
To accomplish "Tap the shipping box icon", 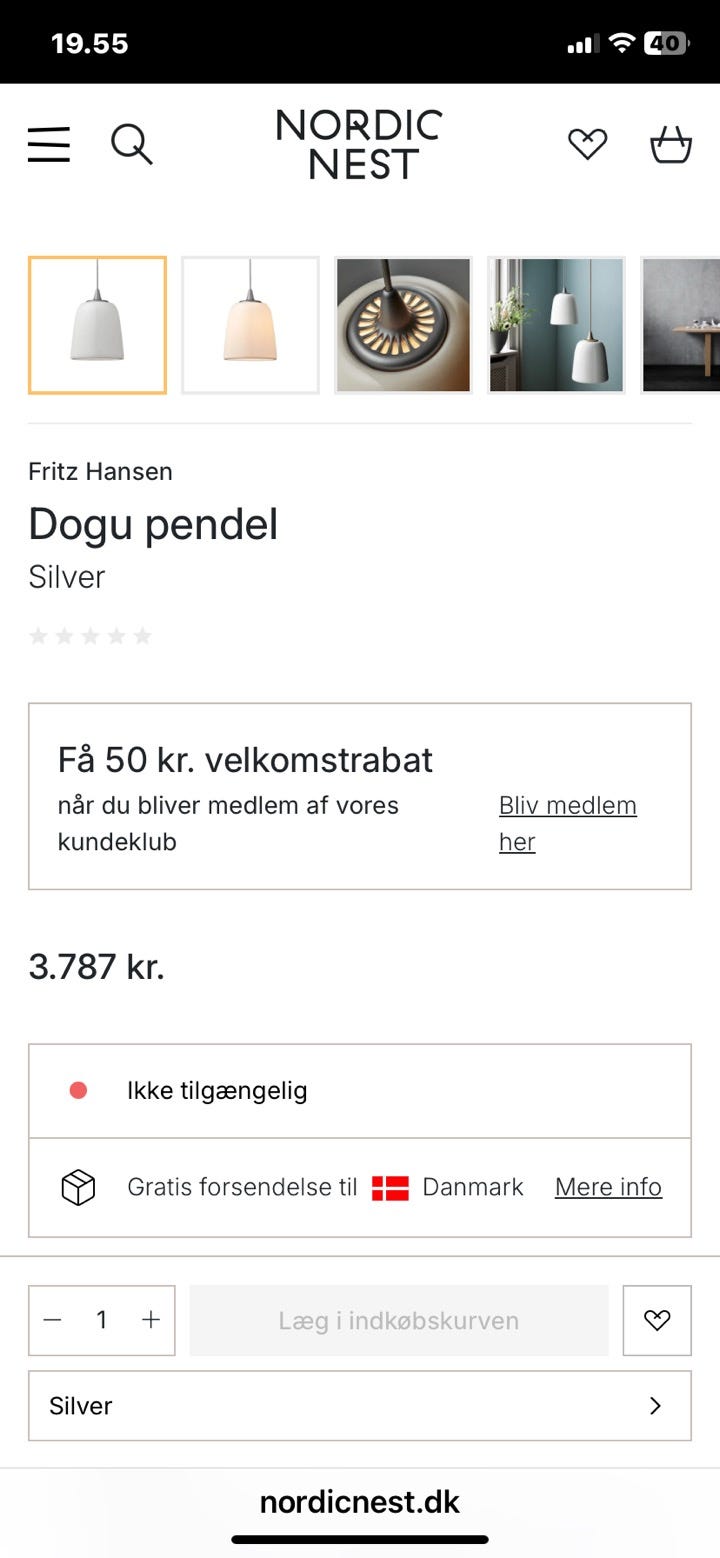I will [78, 1187].
